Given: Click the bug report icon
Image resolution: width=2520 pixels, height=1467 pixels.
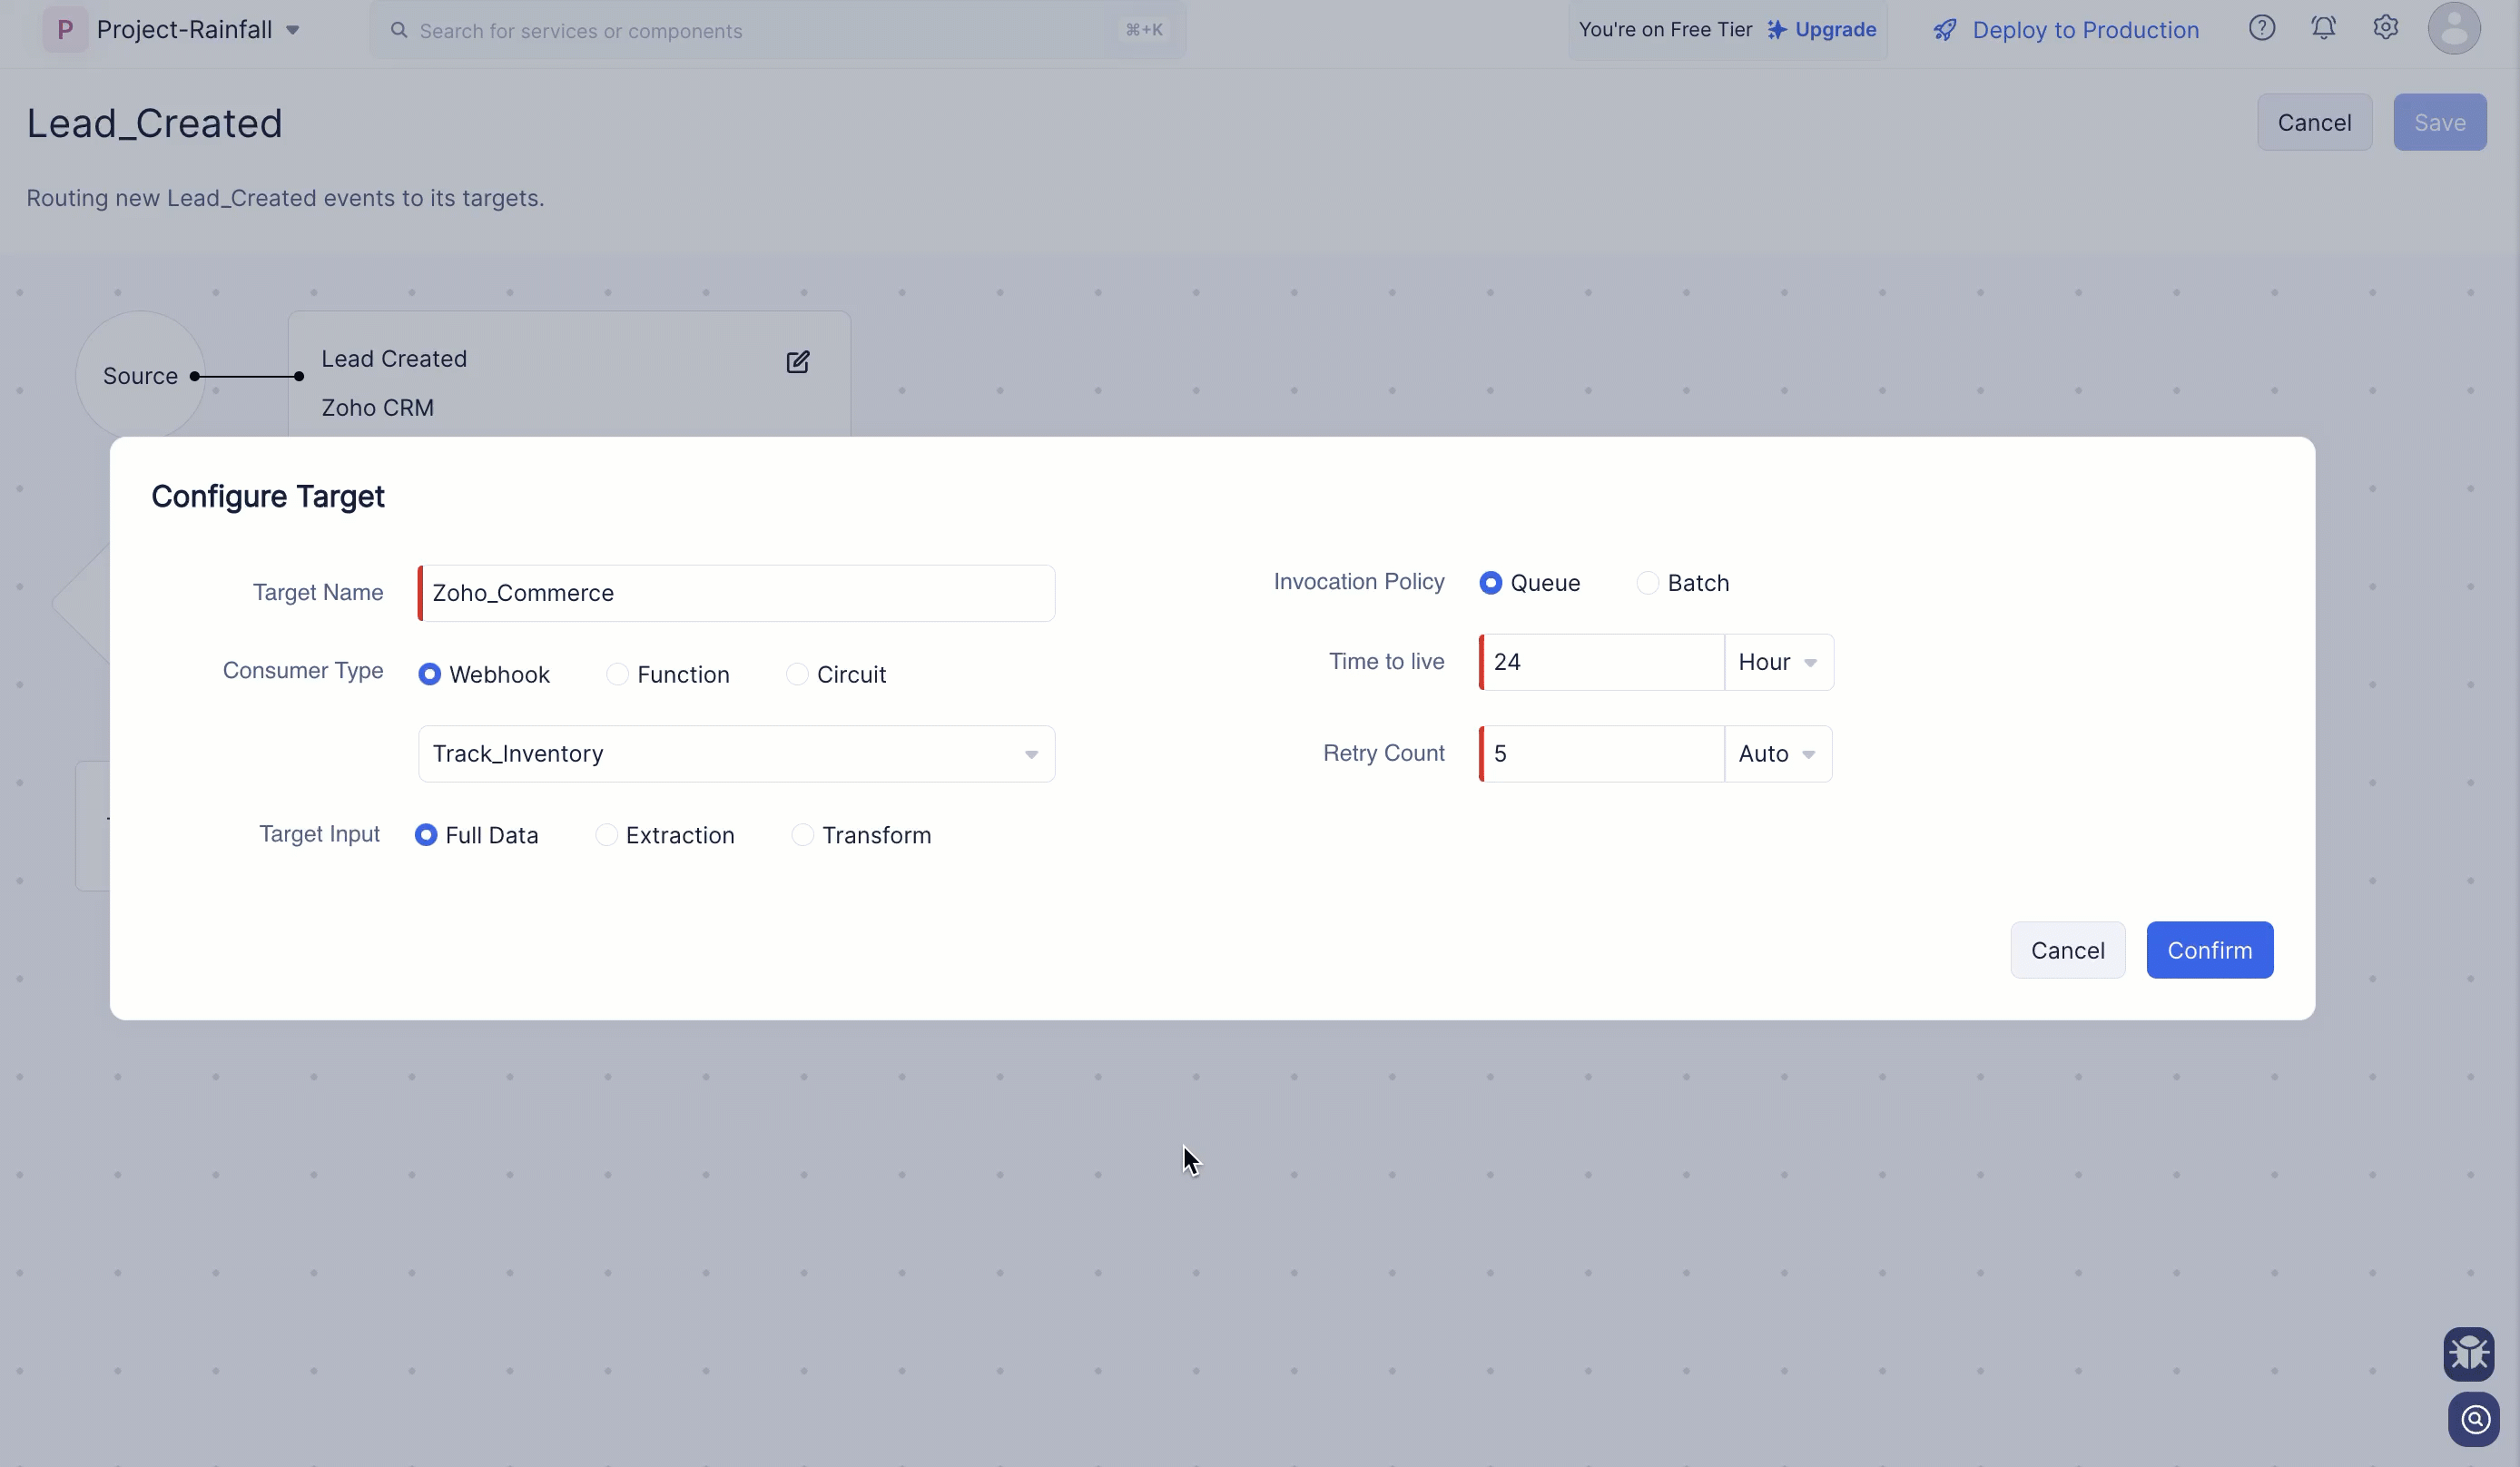Looking at the screenshot, I should pos(2468,1353).
